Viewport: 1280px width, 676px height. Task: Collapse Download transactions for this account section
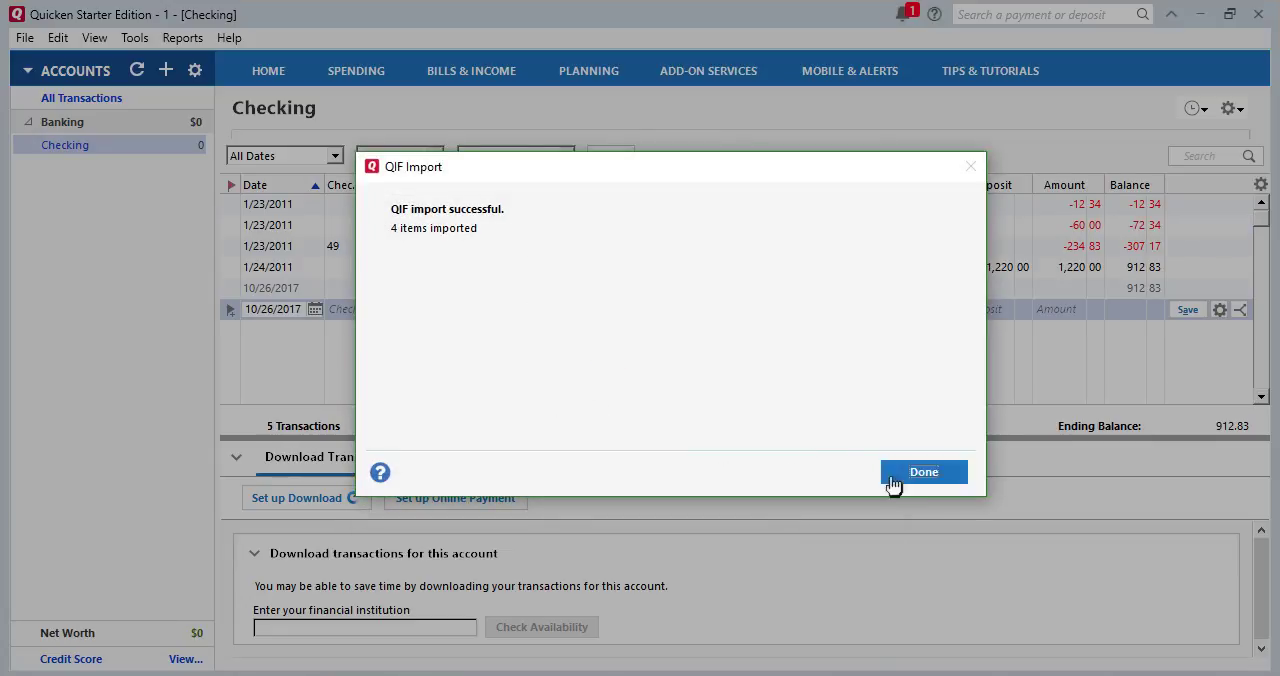(x=254, y=553)
